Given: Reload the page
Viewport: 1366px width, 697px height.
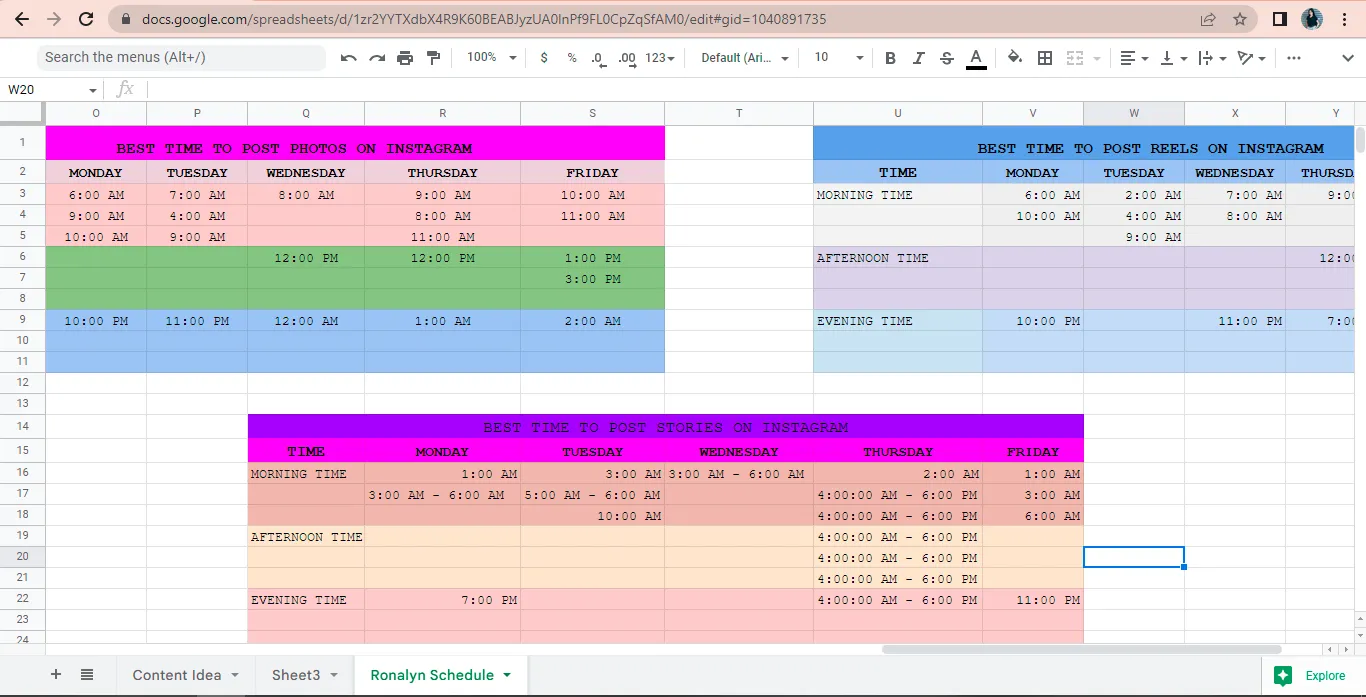Looking at the screenshot, I should (x=86, y=19).
